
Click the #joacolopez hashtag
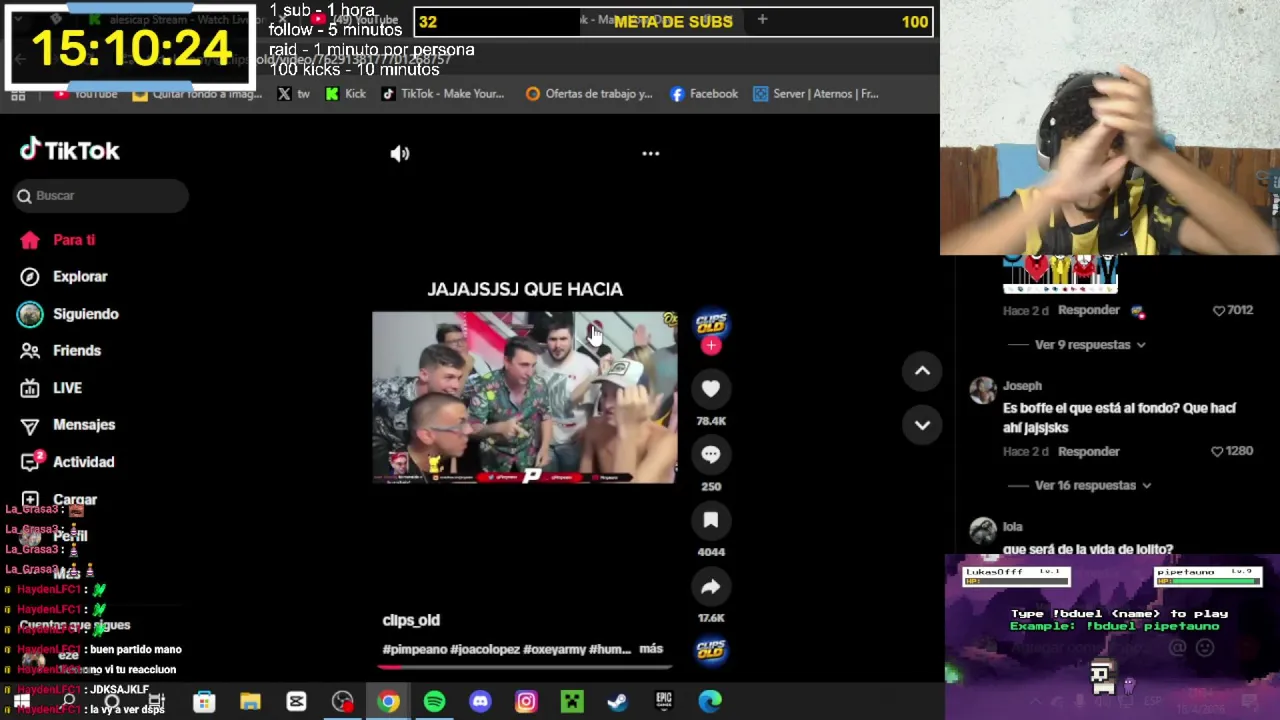pos(485,649)
